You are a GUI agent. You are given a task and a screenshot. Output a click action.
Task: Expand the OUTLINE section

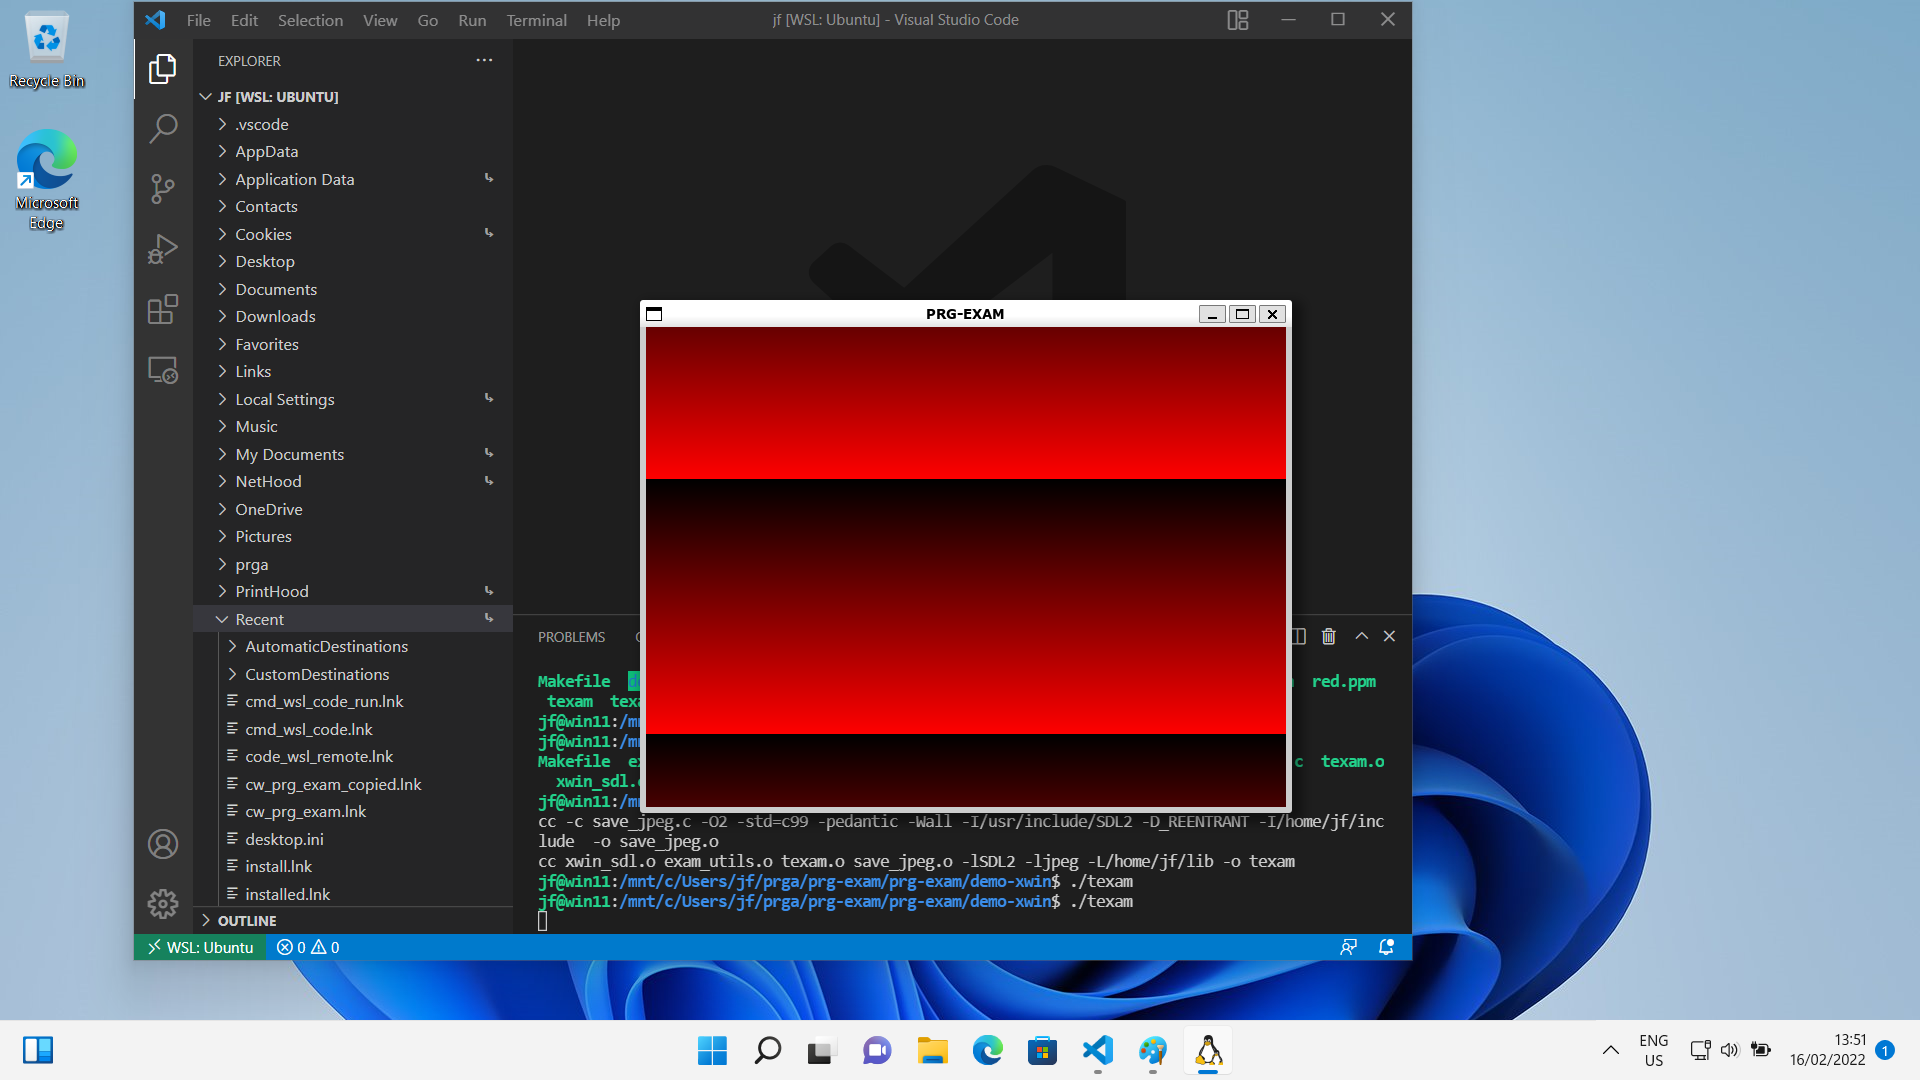pyautogui.click(x=247, y=921)
